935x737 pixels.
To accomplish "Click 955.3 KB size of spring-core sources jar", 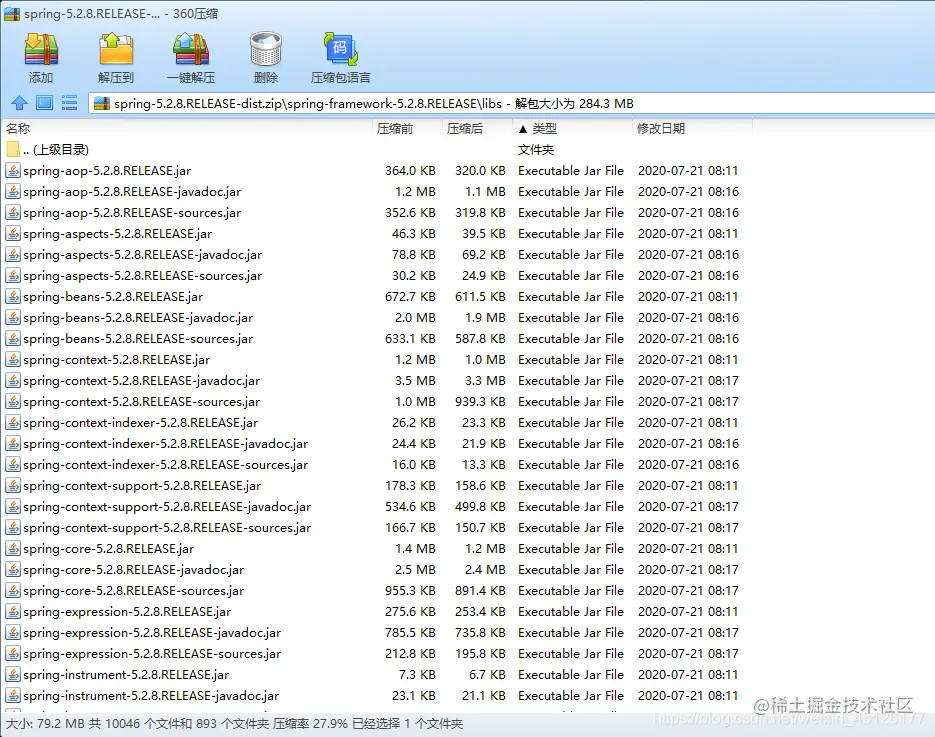I will [410, 590].
